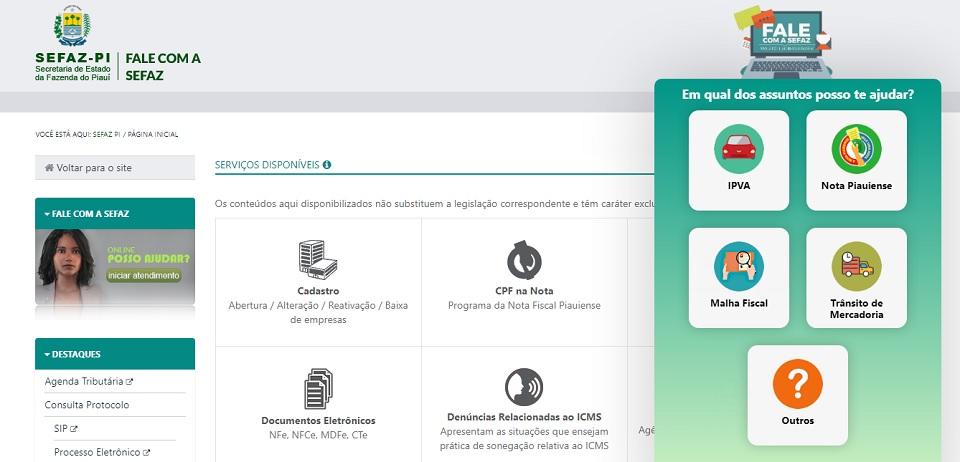Click the external link icon next to SIP
The height and width of the screenshot is (462, 960).
(73, 429)
